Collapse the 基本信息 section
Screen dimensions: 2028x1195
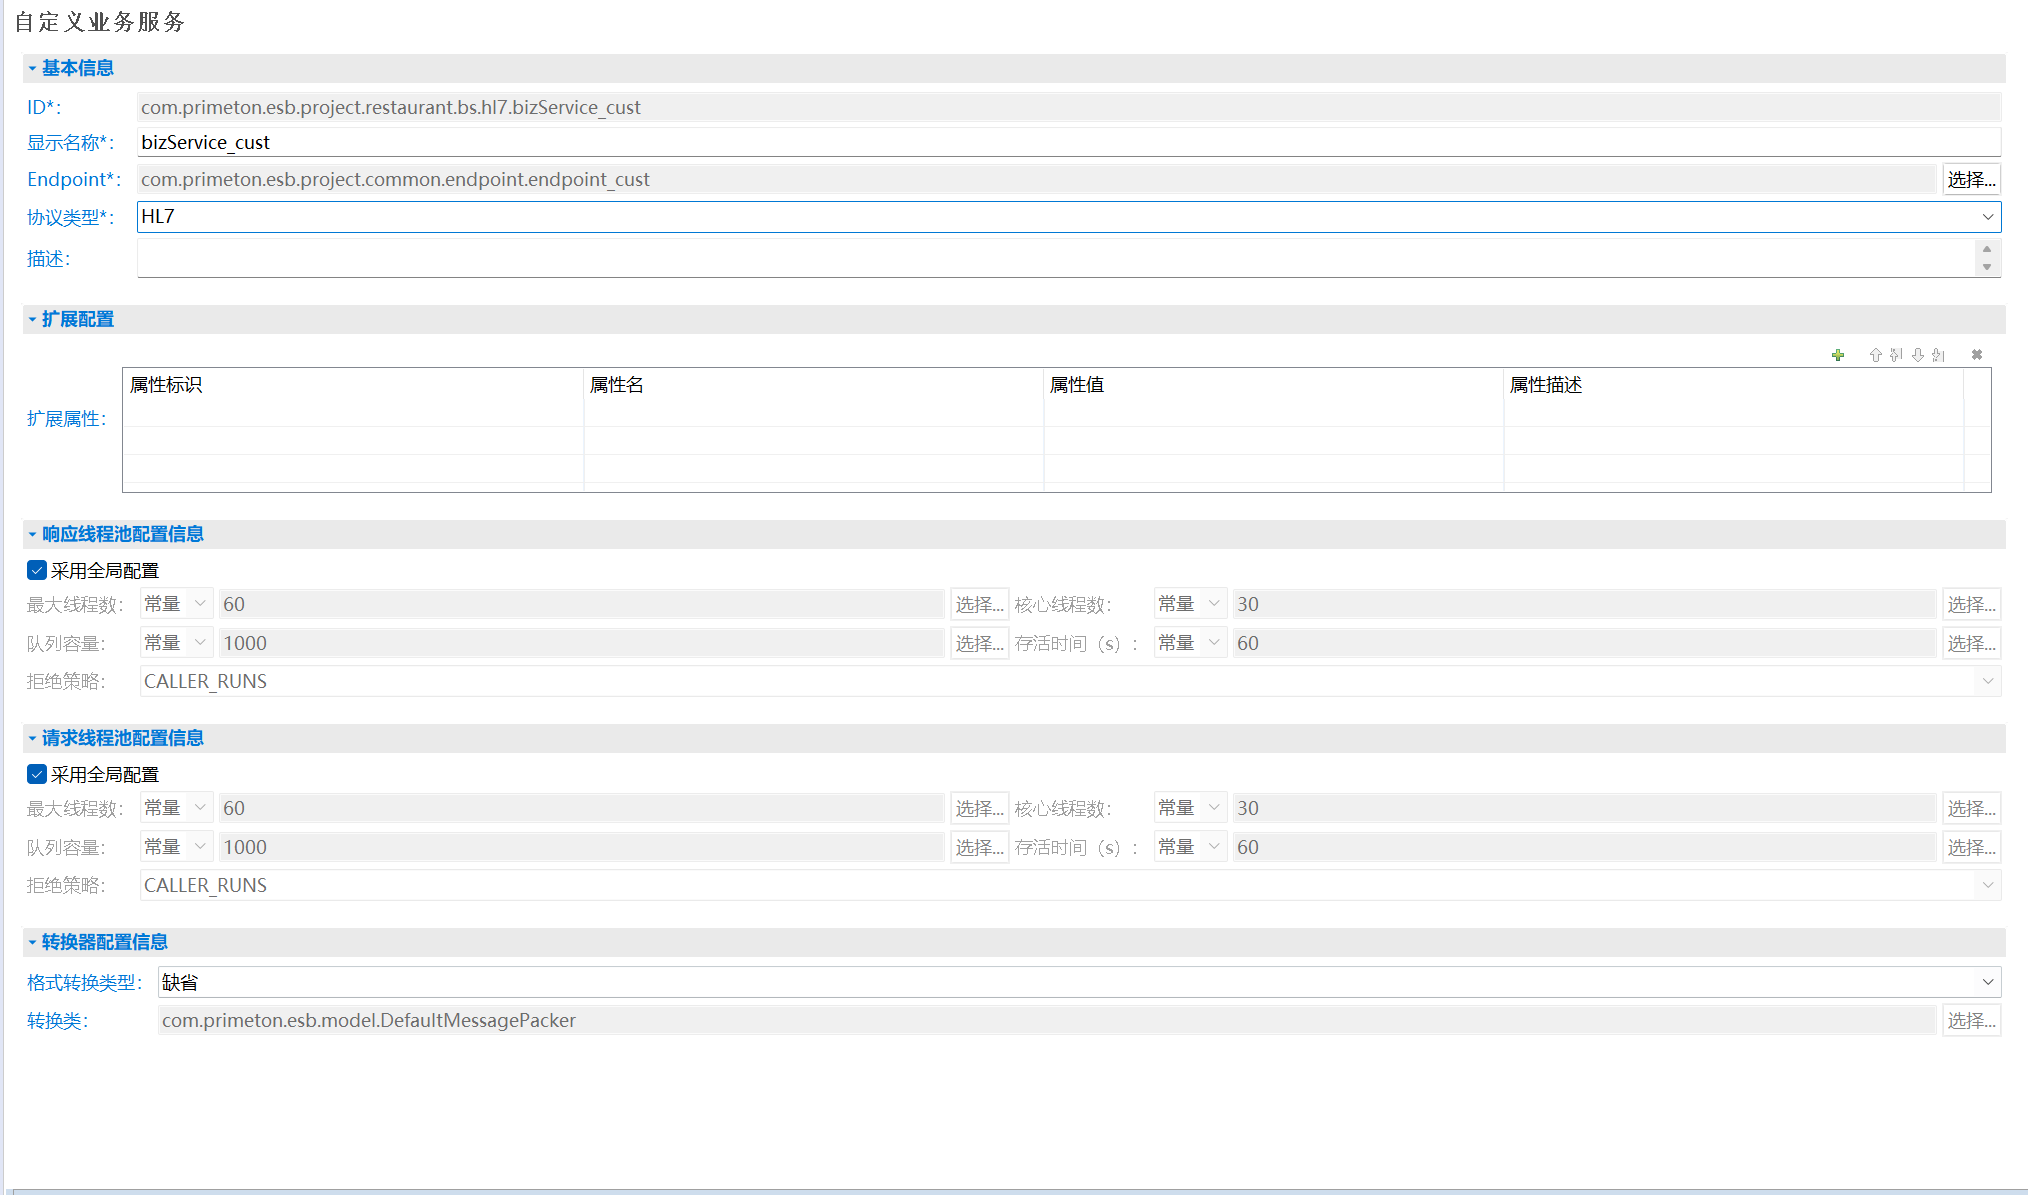tap(33, 68)
